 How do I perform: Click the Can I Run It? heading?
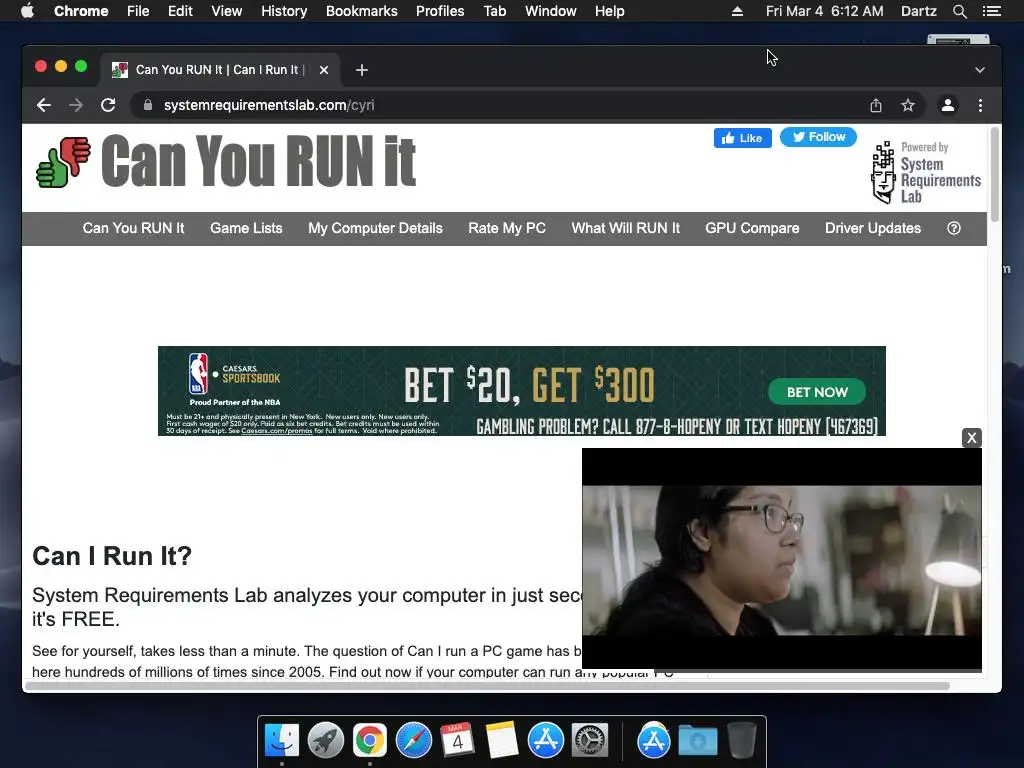point(112,556)
